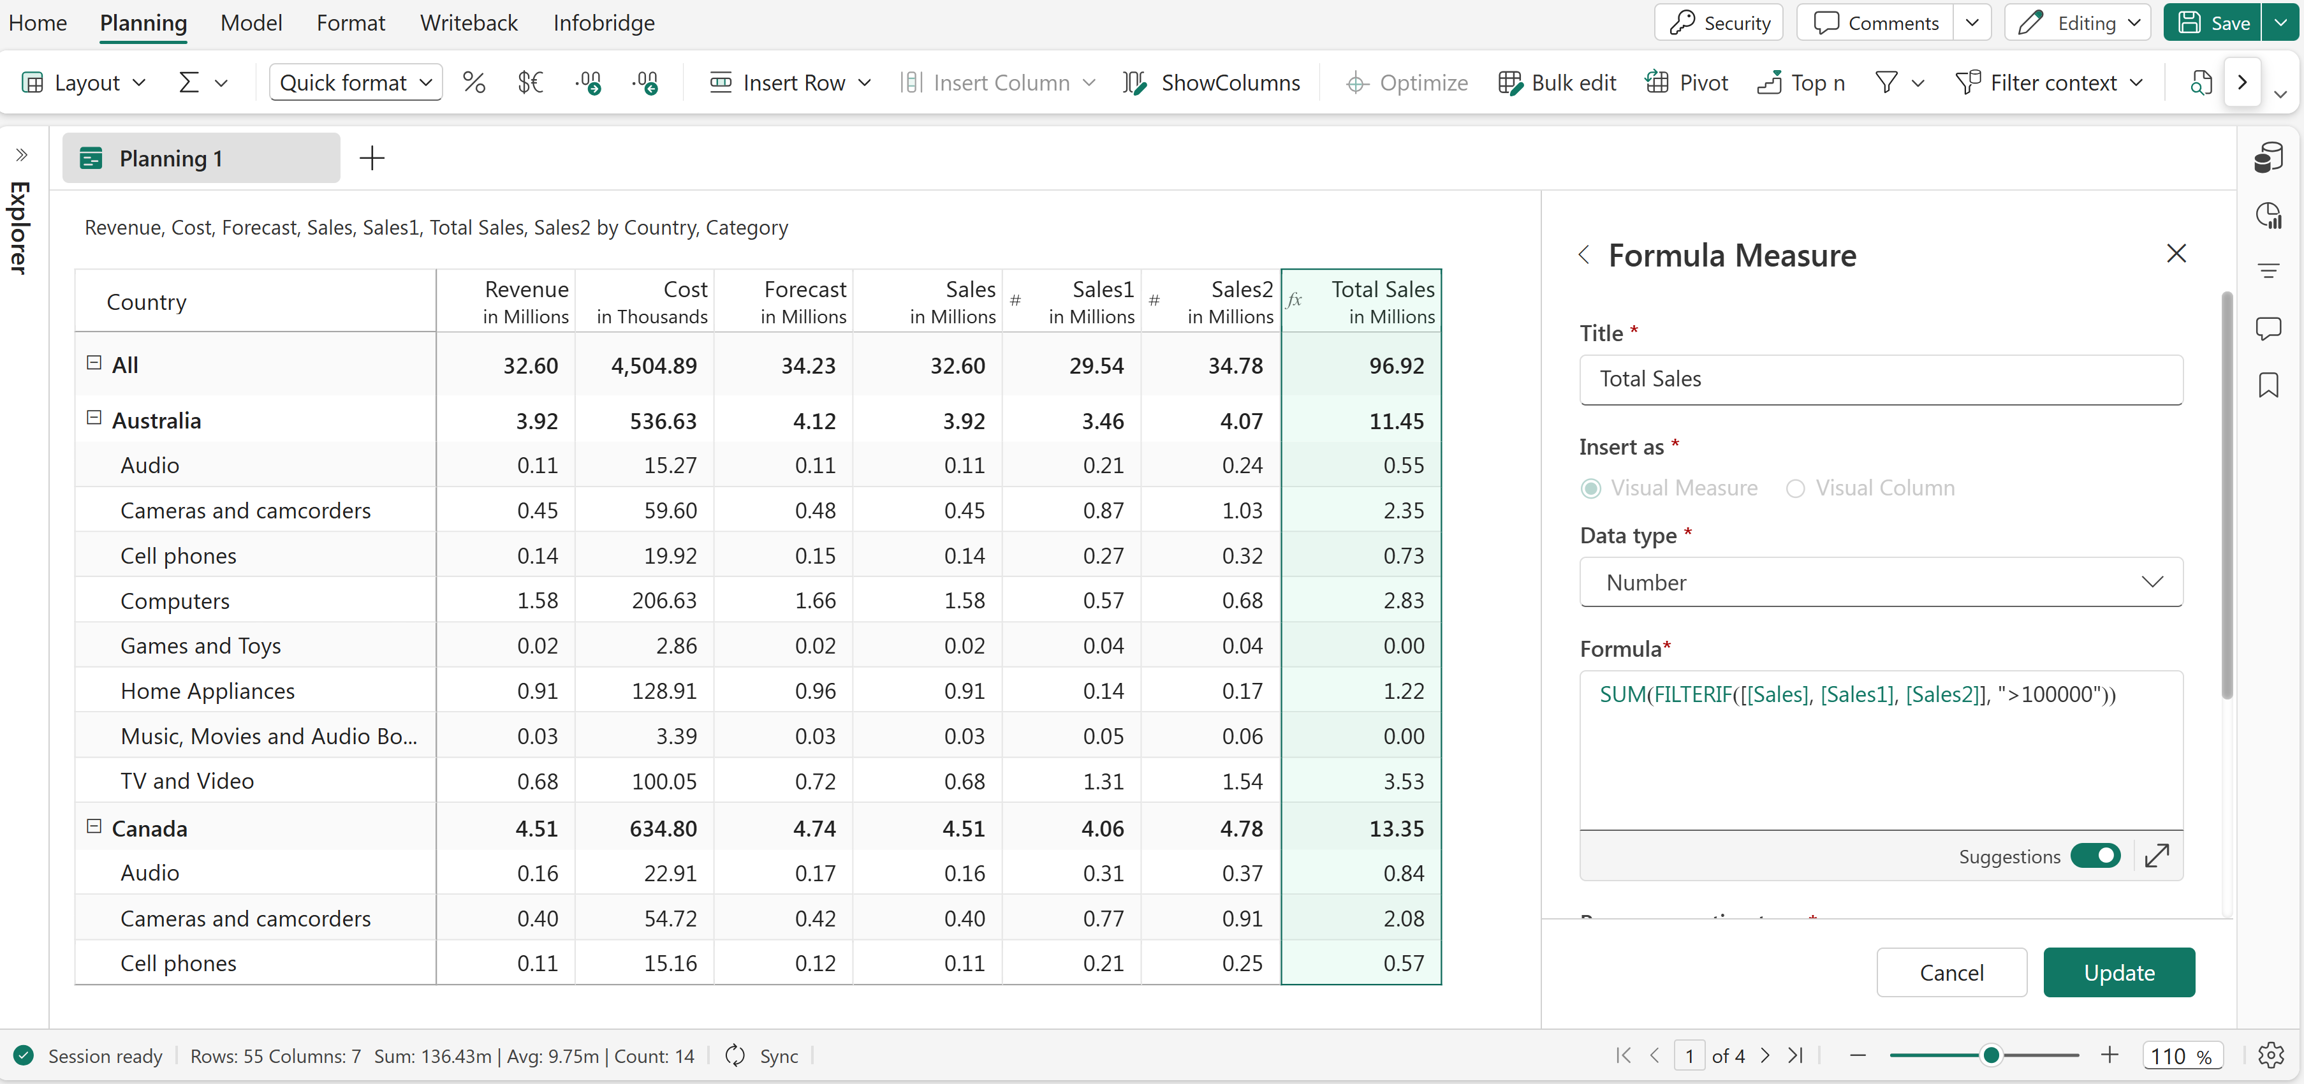Toggle the Suggestions switch
This screenshot has width=2304, height=1084.
pos(2096,856)
